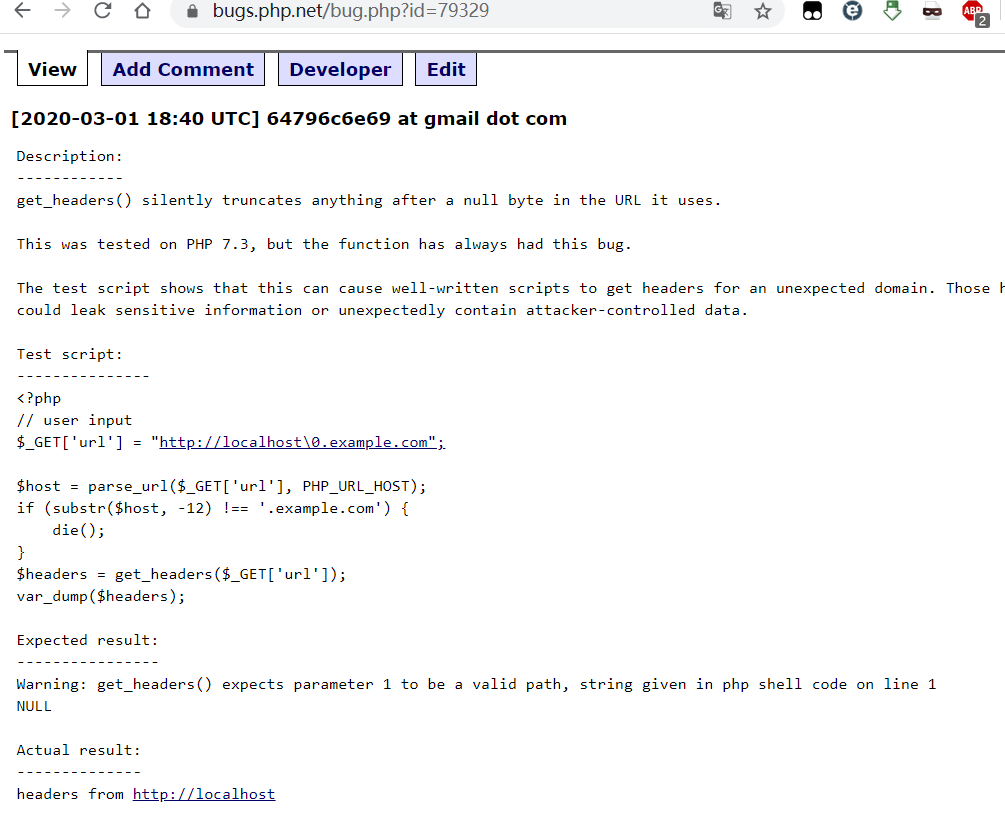The image size is (1005, 828).
Task: Go to the browser home page
Action: tap(142, 11)
